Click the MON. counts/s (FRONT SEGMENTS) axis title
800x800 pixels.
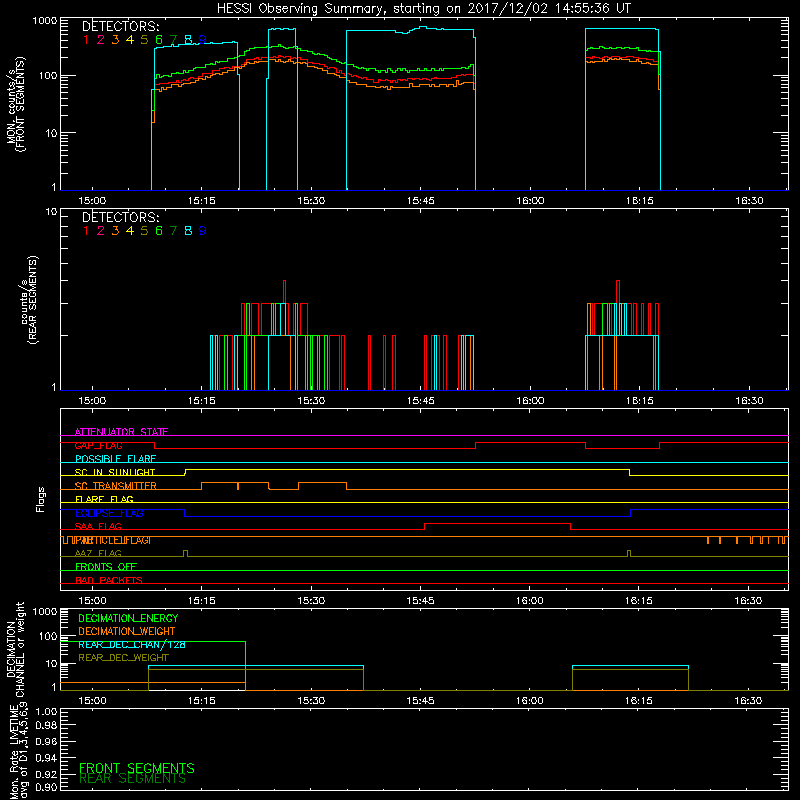pyautogui.click(x=15, y=104)
